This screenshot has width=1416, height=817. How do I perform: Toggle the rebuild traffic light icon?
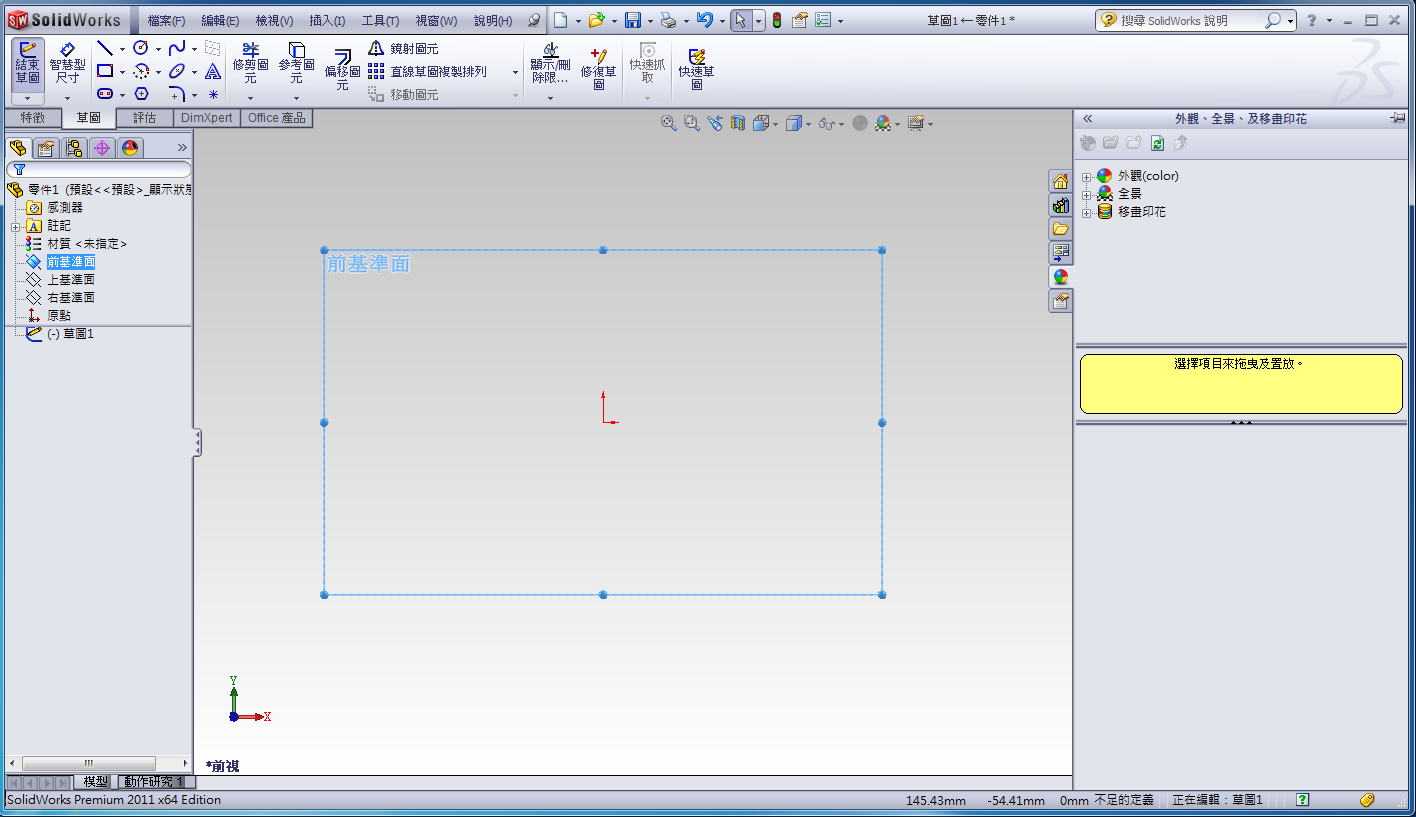[x=776, y=20]
